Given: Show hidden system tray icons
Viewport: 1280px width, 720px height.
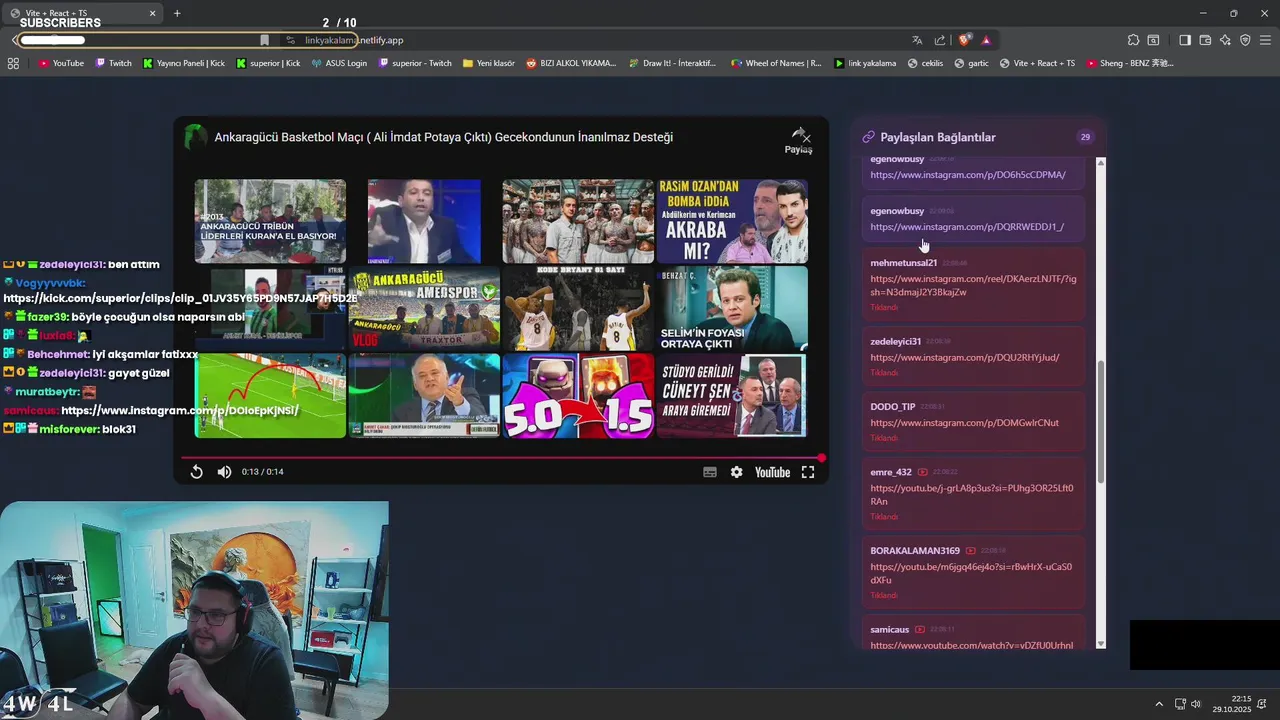Looking at the screenshot, I should 1159,704.
